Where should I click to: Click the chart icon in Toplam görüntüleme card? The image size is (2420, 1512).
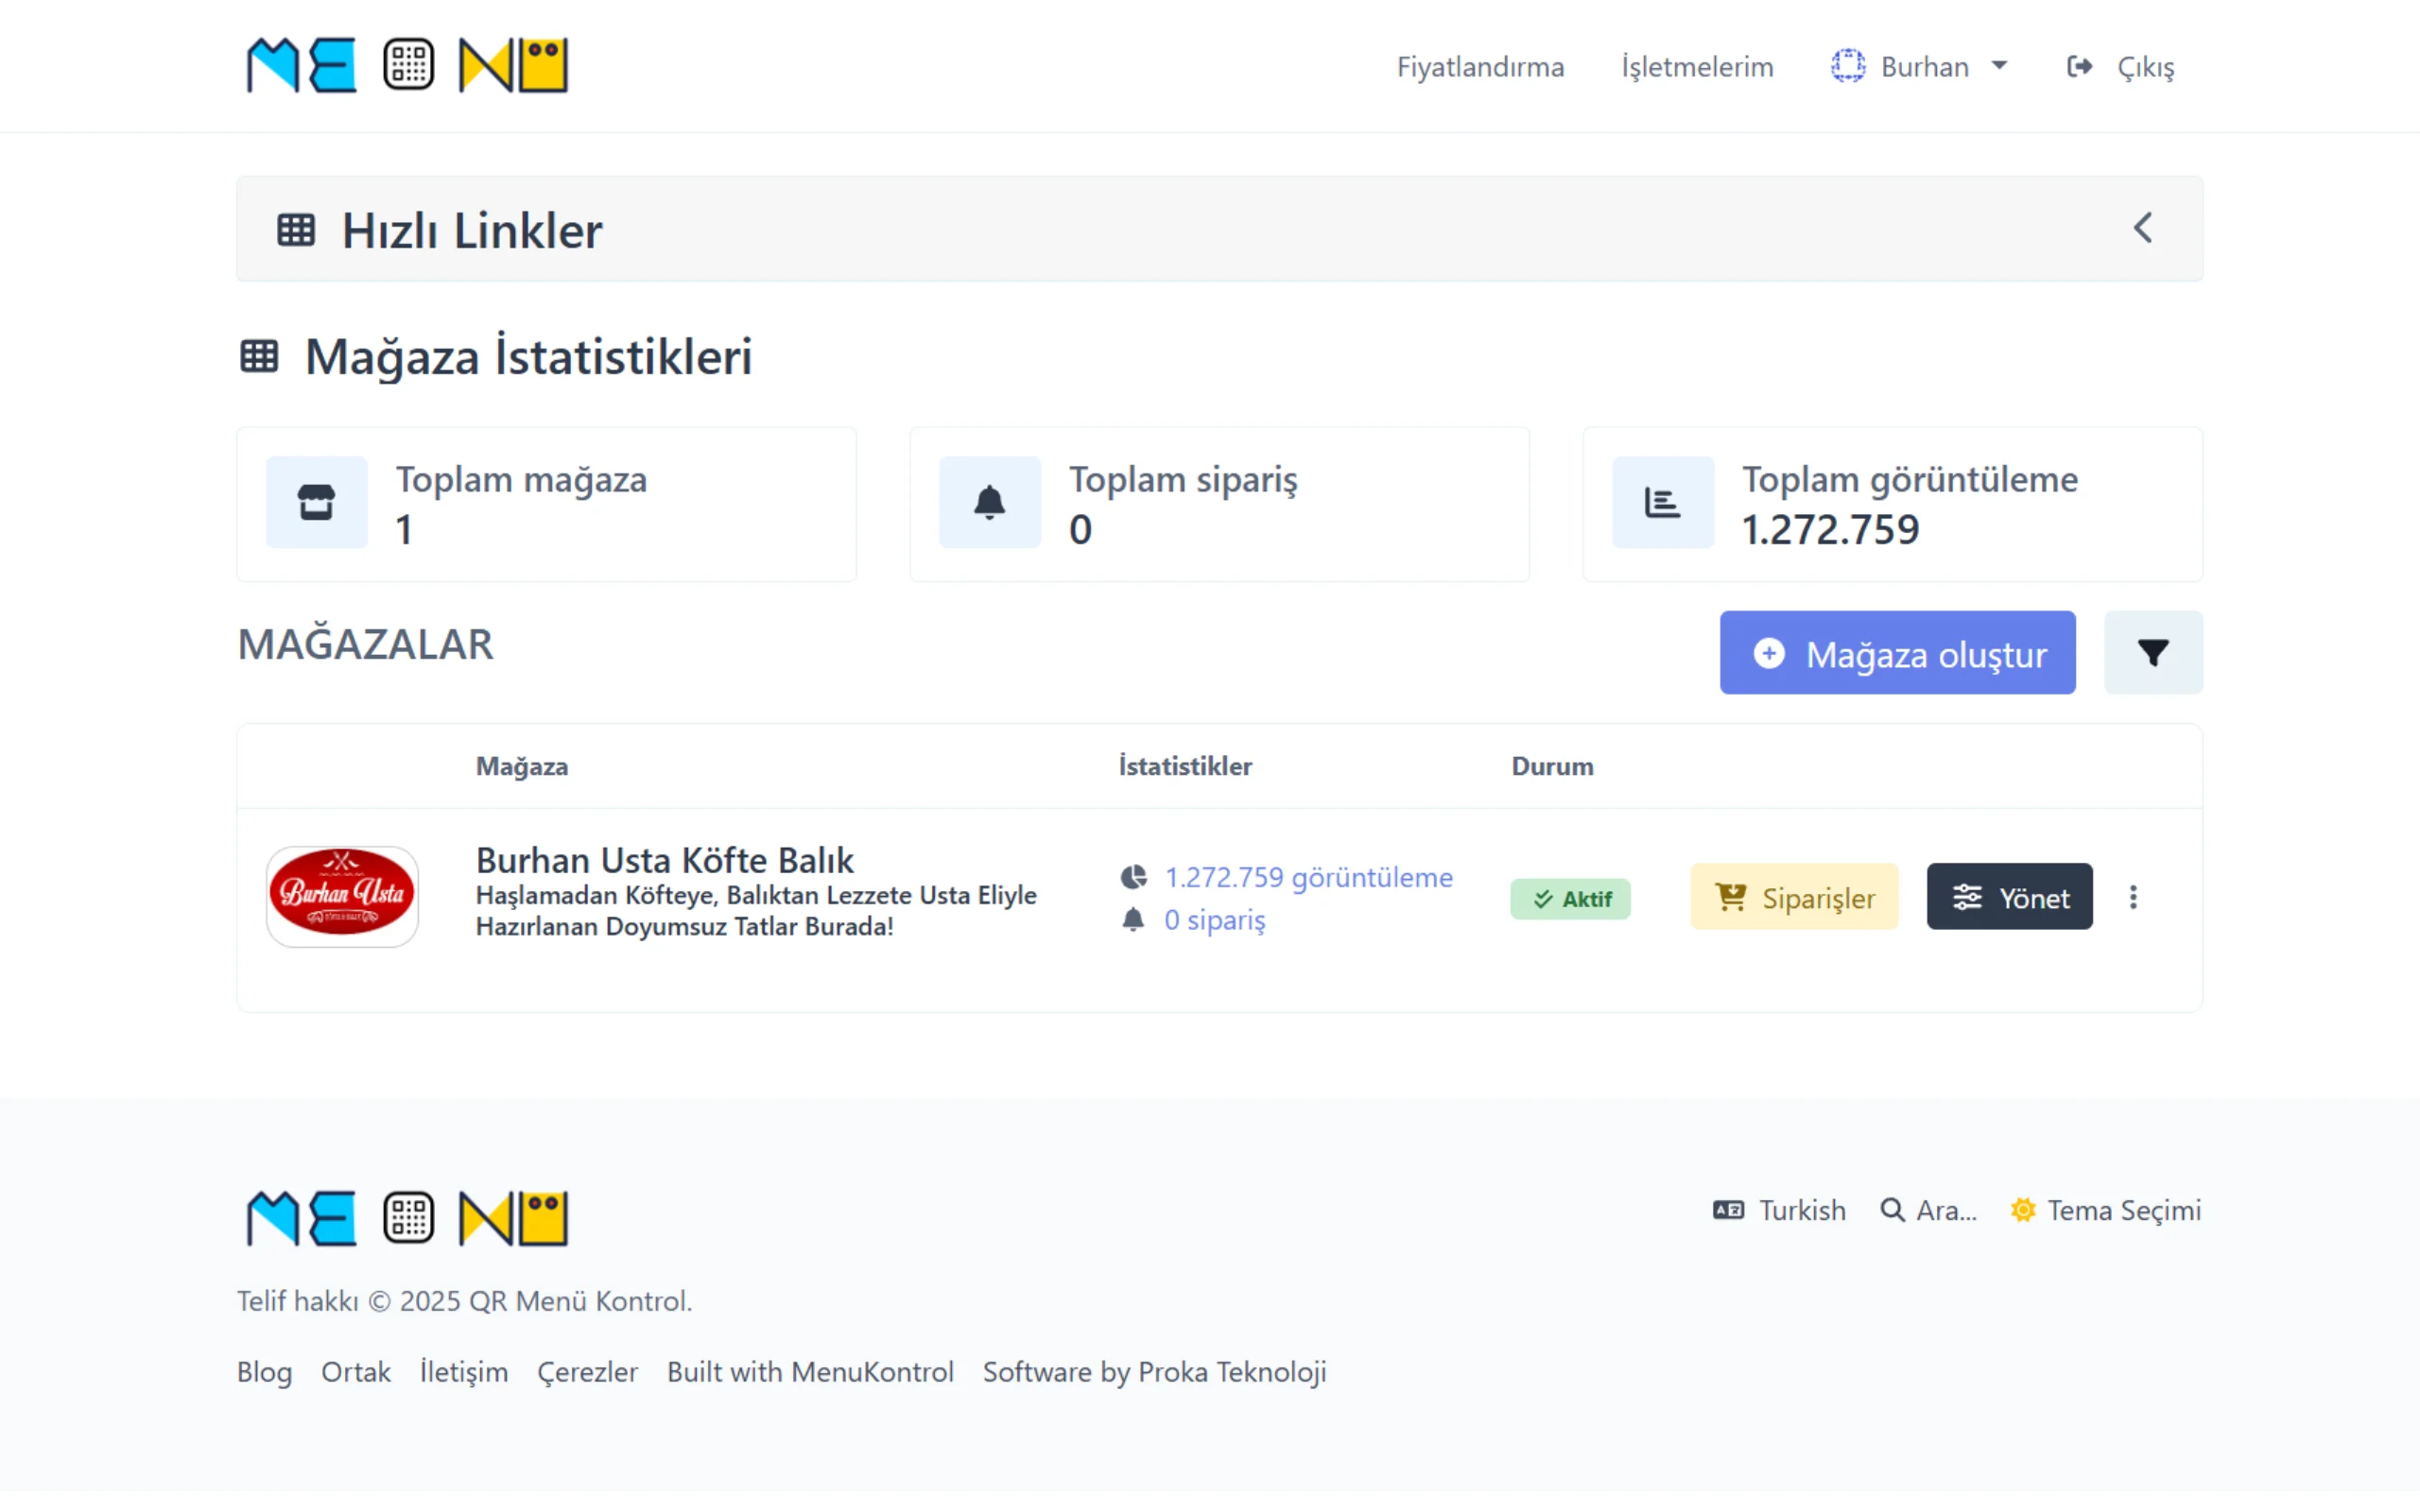(x=1662, y=502)
